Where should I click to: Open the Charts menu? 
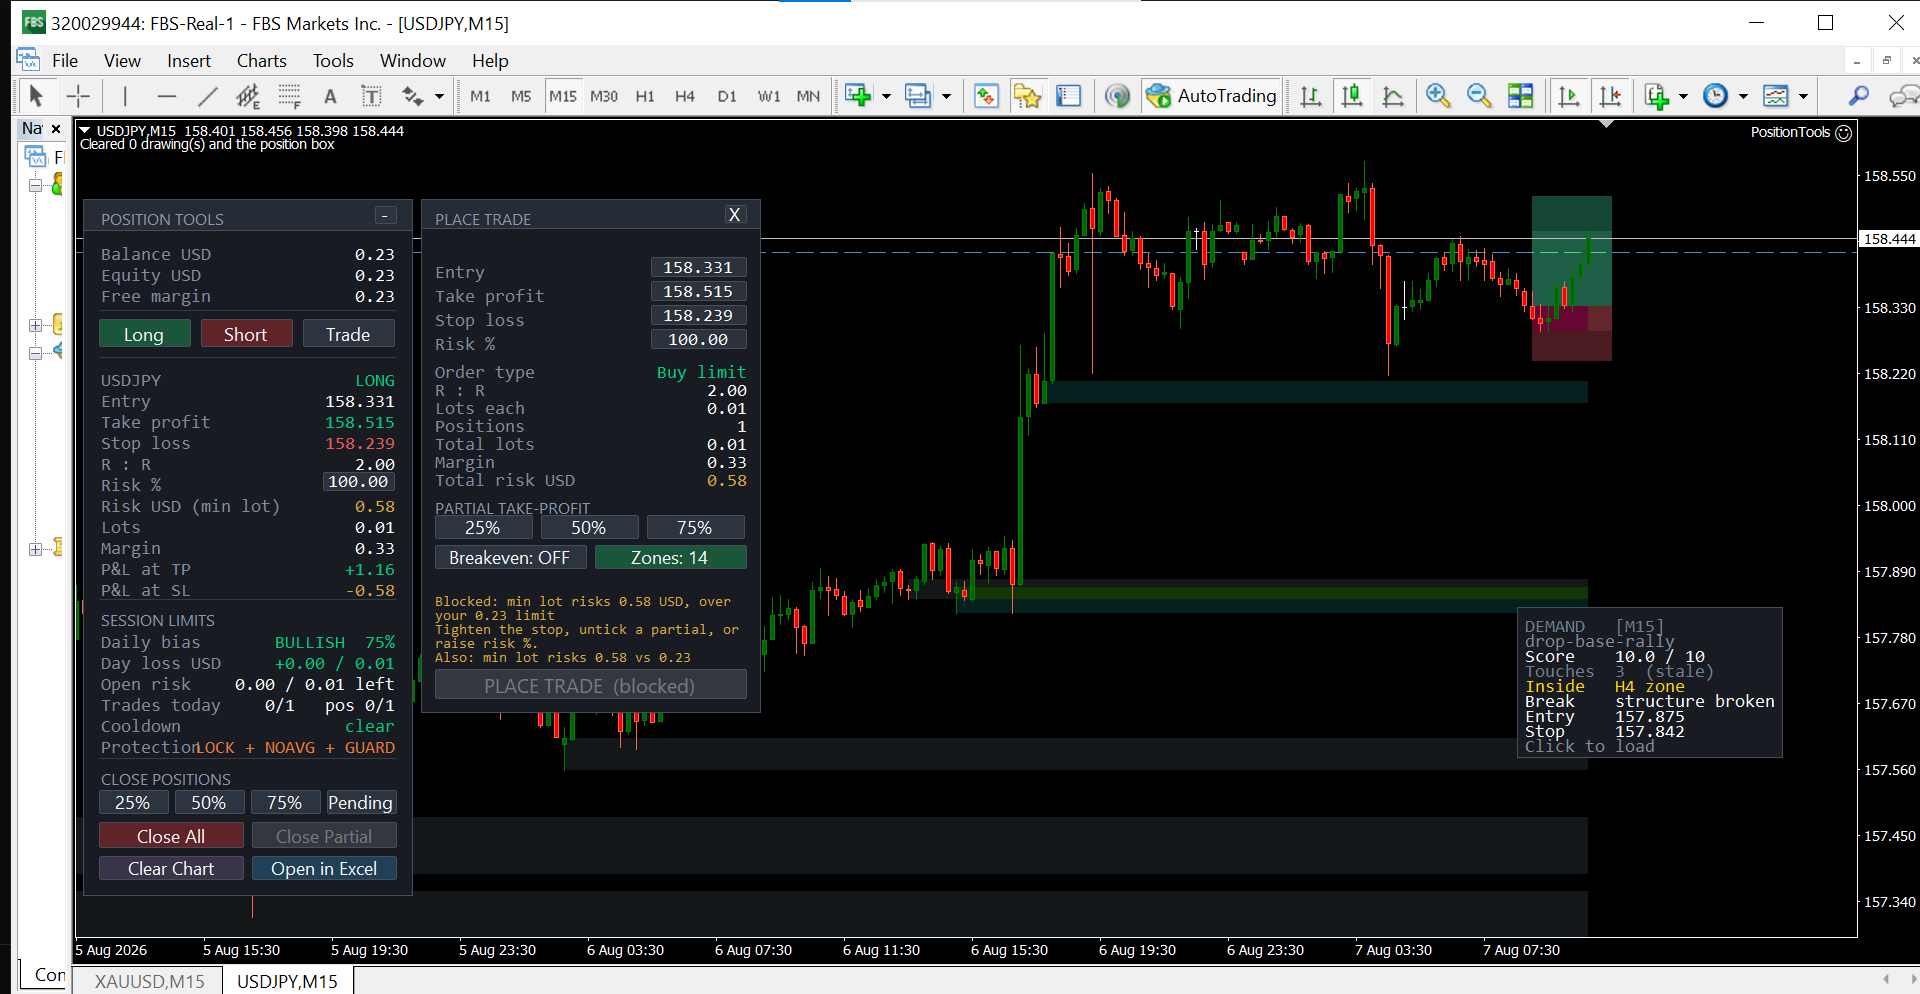[x=261, y=61]
